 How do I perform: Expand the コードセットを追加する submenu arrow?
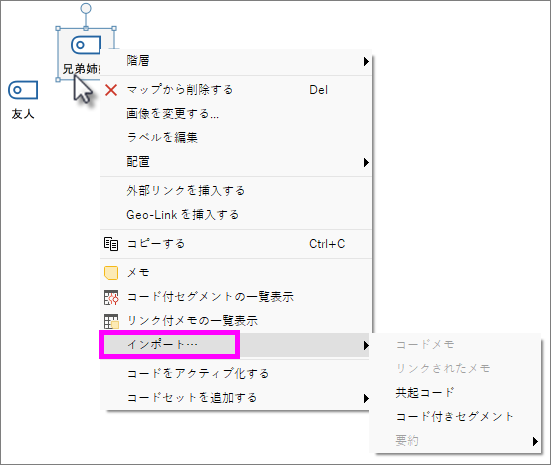click(x=366, y=398)
